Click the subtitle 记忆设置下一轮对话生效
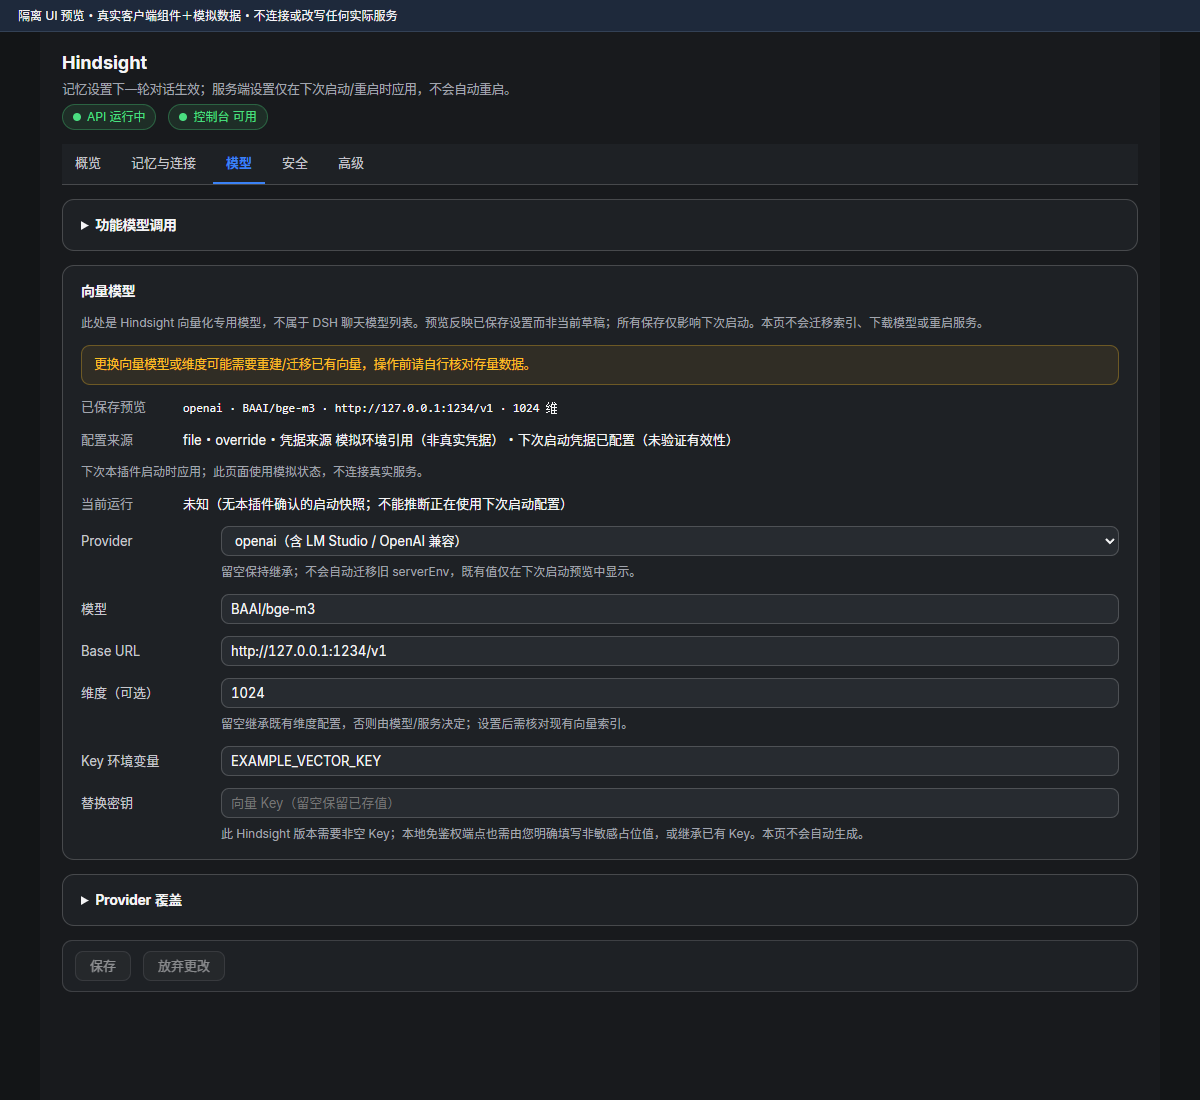This screenshot has width=1200, height=1100. point(290,90)
